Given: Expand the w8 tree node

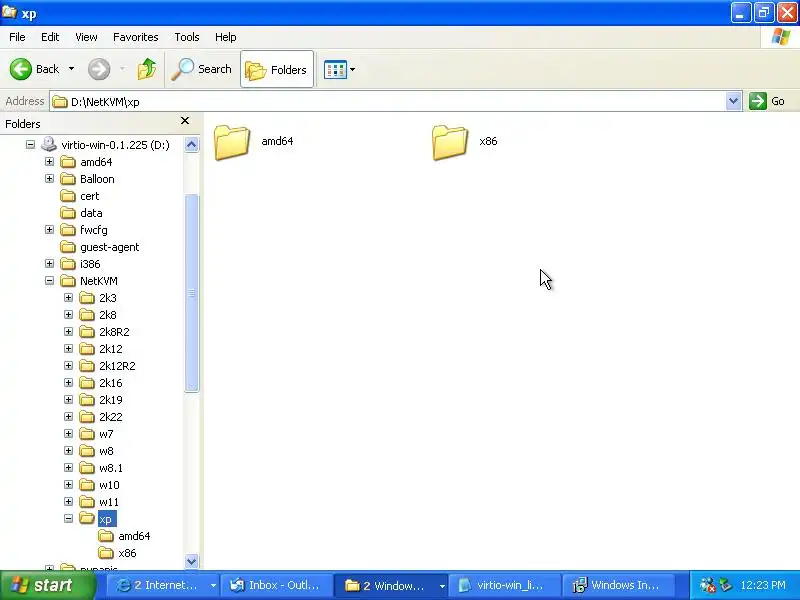Looking at the screenshot, I should (68, 451).
